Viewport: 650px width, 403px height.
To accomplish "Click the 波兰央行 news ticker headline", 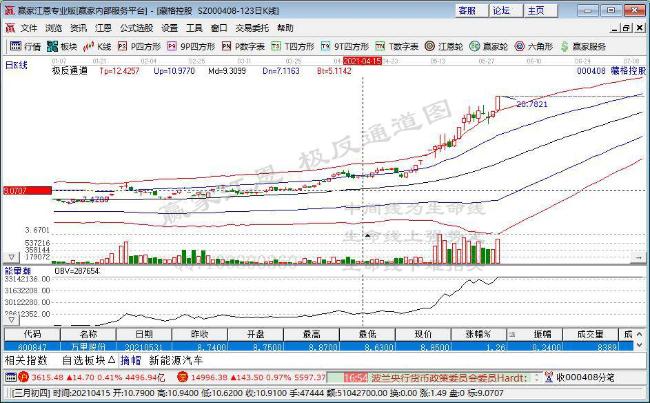I will tap(449, 378).
